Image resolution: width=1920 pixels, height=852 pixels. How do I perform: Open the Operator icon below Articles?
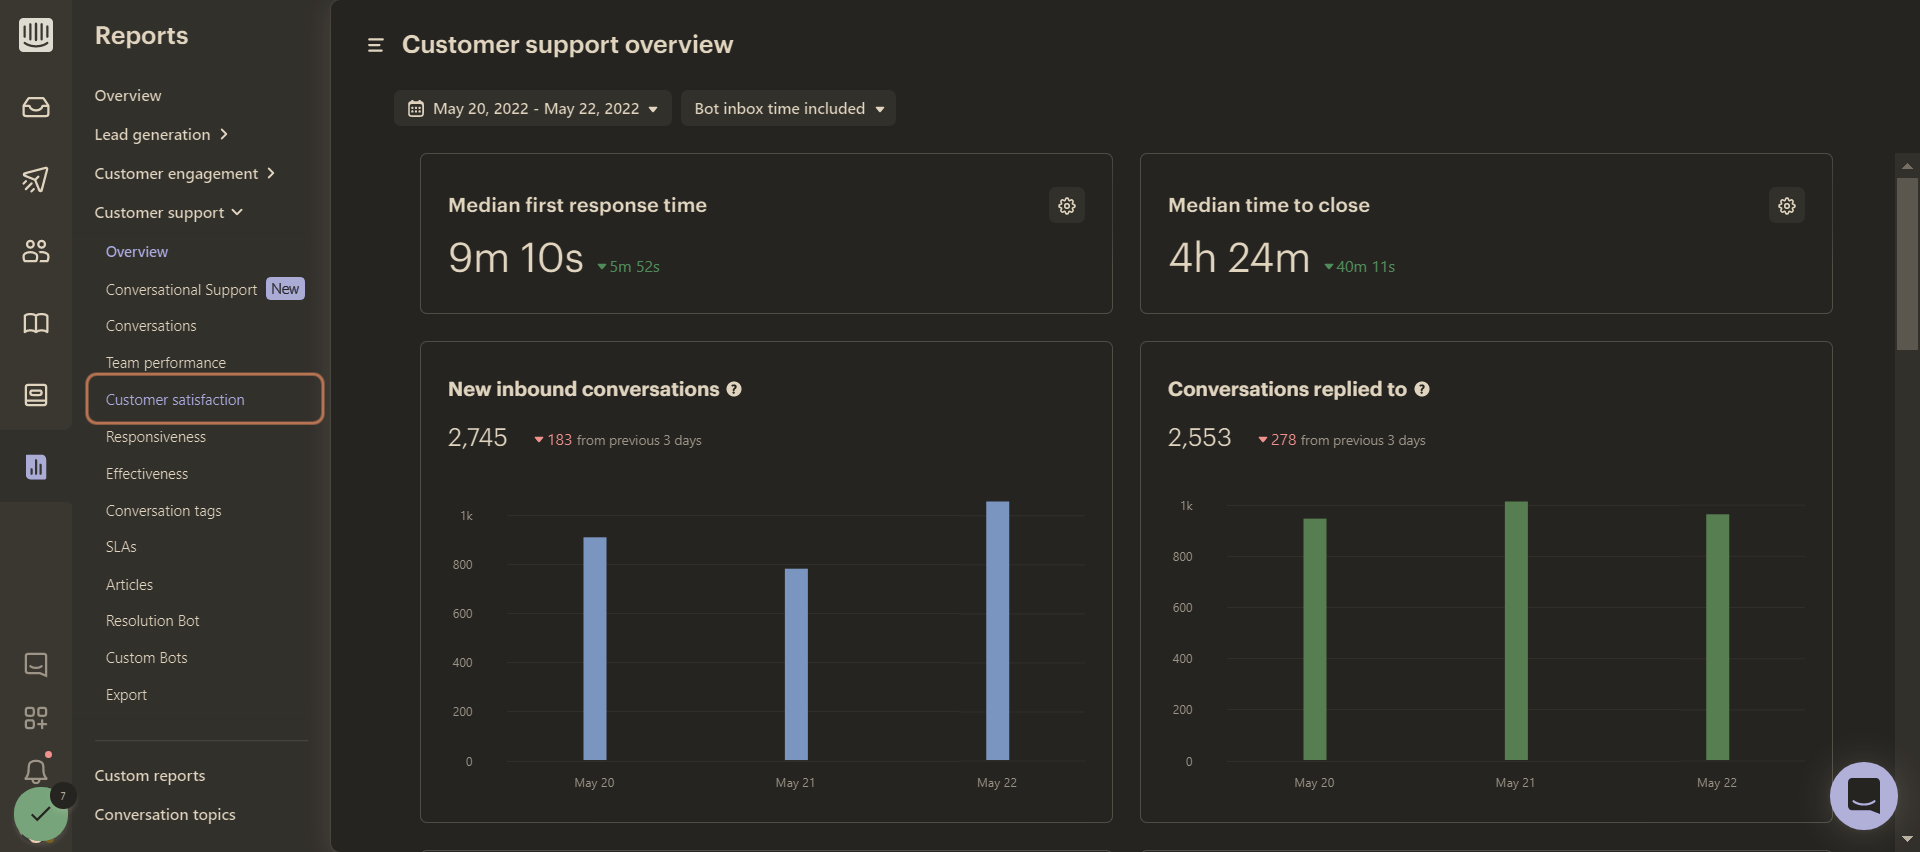pyautogui.click(x=36, y=395)
